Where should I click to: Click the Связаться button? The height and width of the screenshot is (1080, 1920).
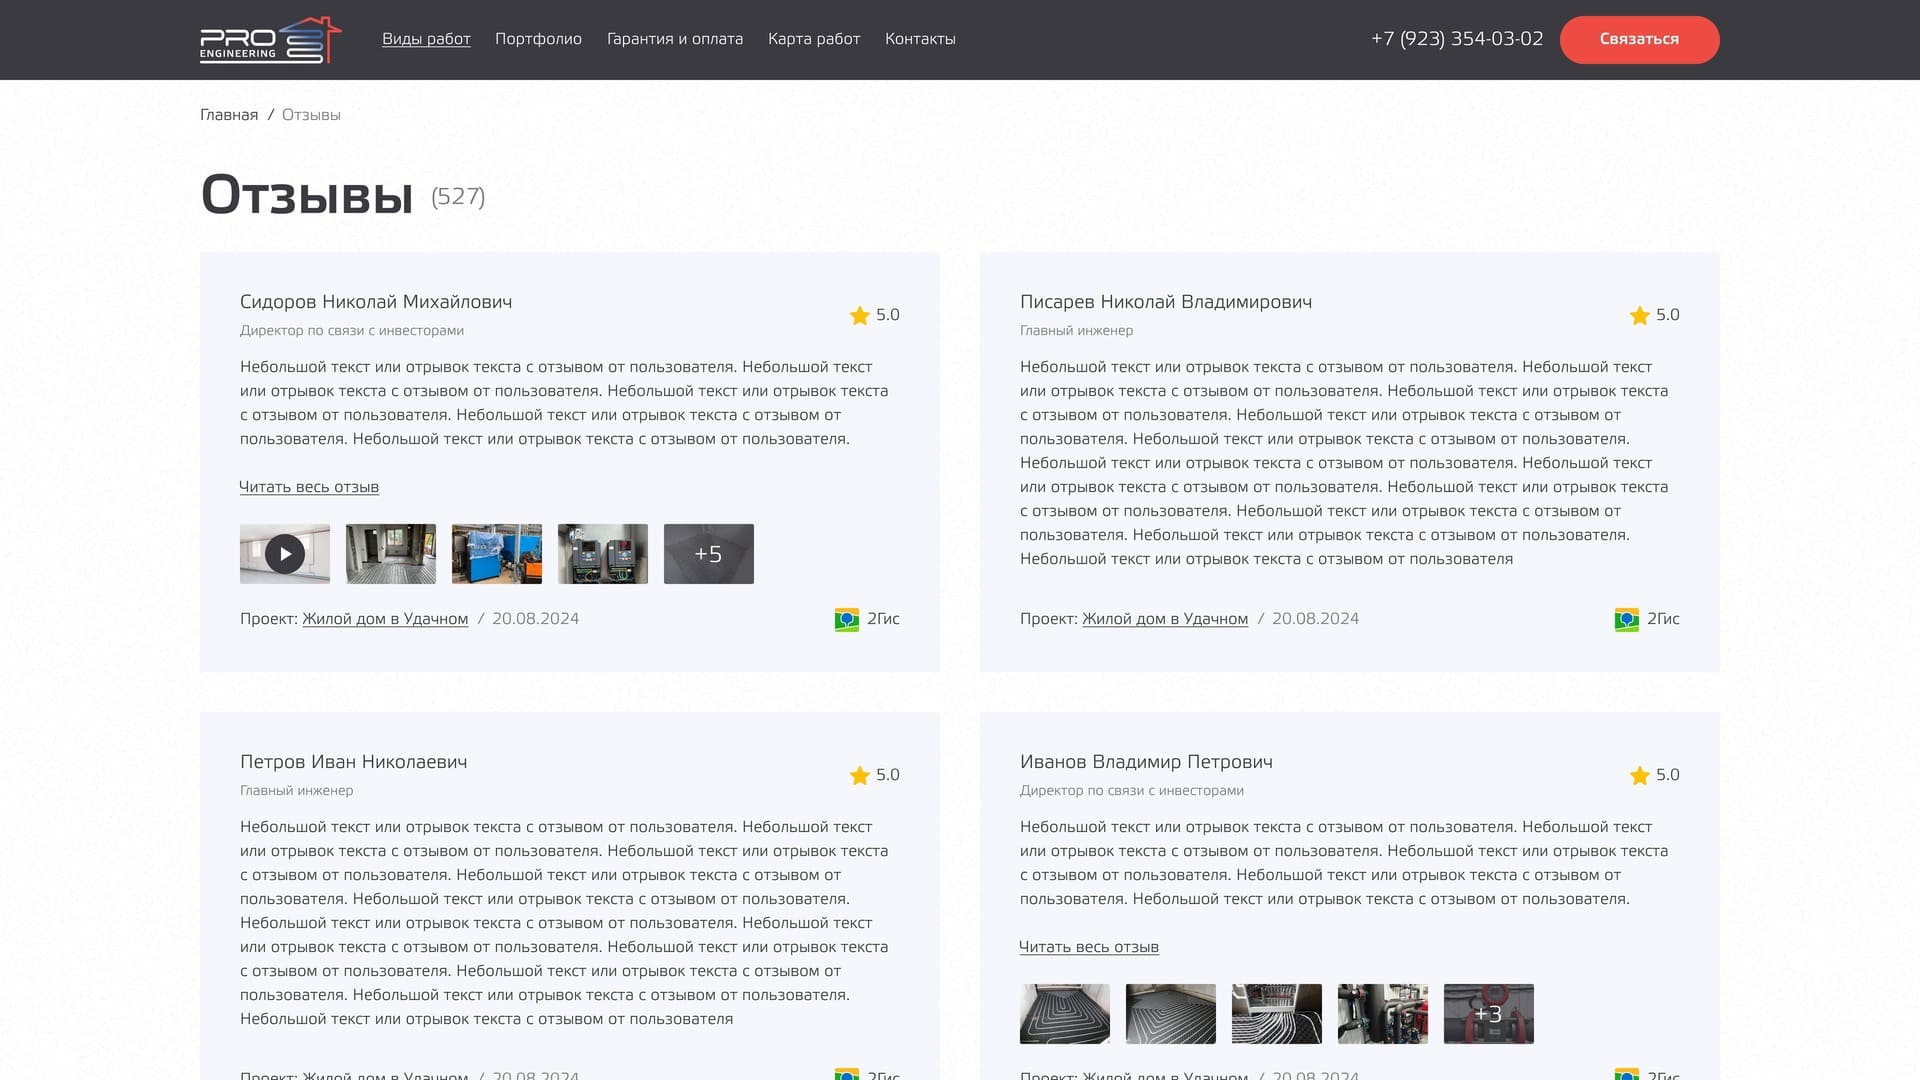1639,40
